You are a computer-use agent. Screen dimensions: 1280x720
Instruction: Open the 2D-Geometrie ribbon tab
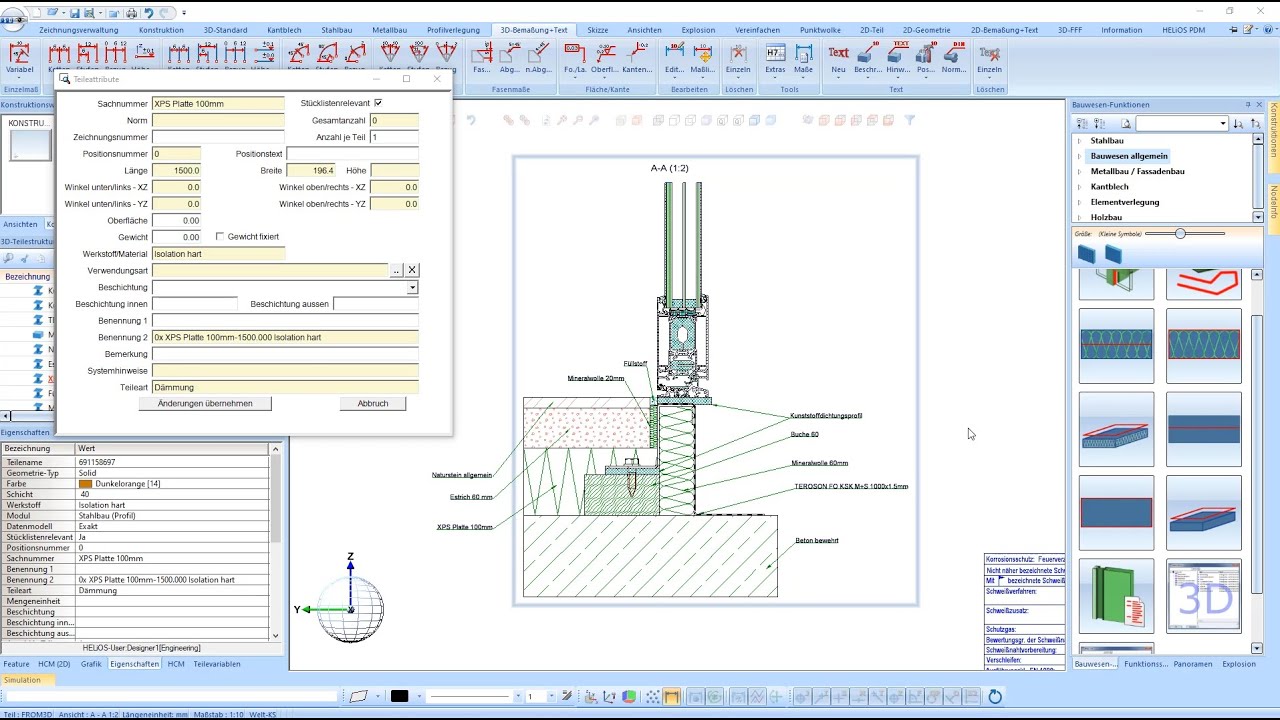tap(927, 30)
